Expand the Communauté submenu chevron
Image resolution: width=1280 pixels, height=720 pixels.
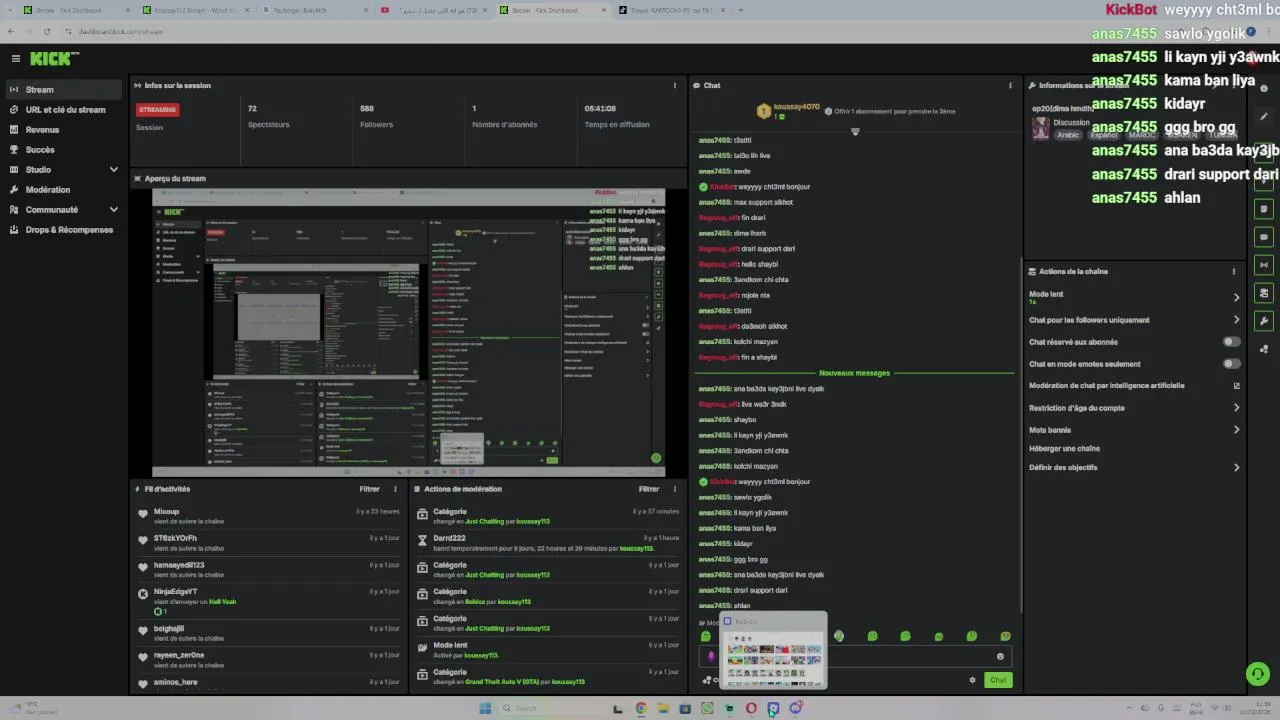(x=113, y=210)
